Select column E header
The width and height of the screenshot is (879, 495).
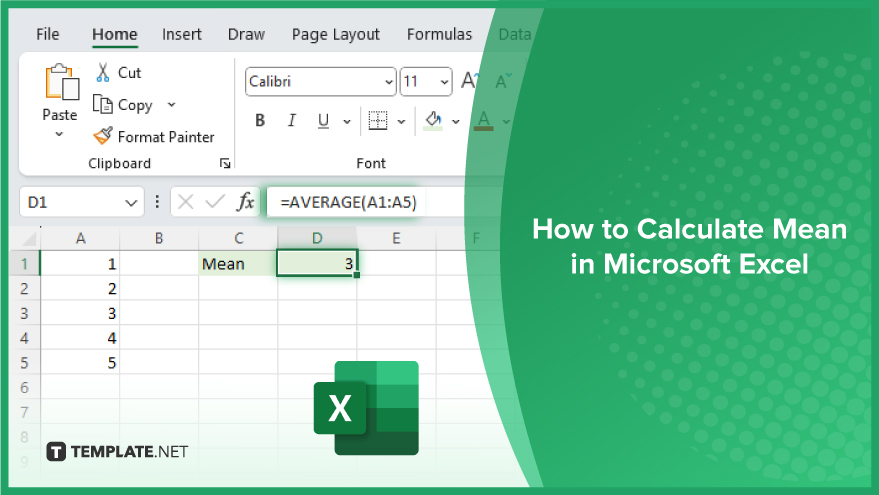(x=396, y=238)
